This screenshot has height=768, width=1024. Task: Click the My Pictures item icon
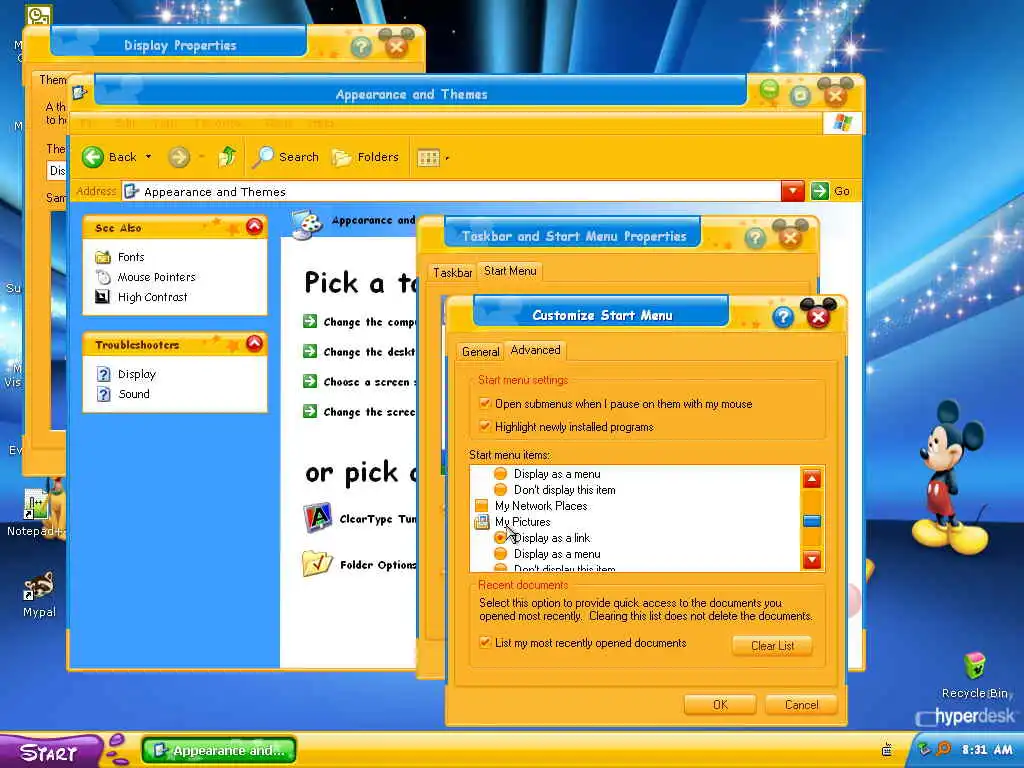coord(482,522)
